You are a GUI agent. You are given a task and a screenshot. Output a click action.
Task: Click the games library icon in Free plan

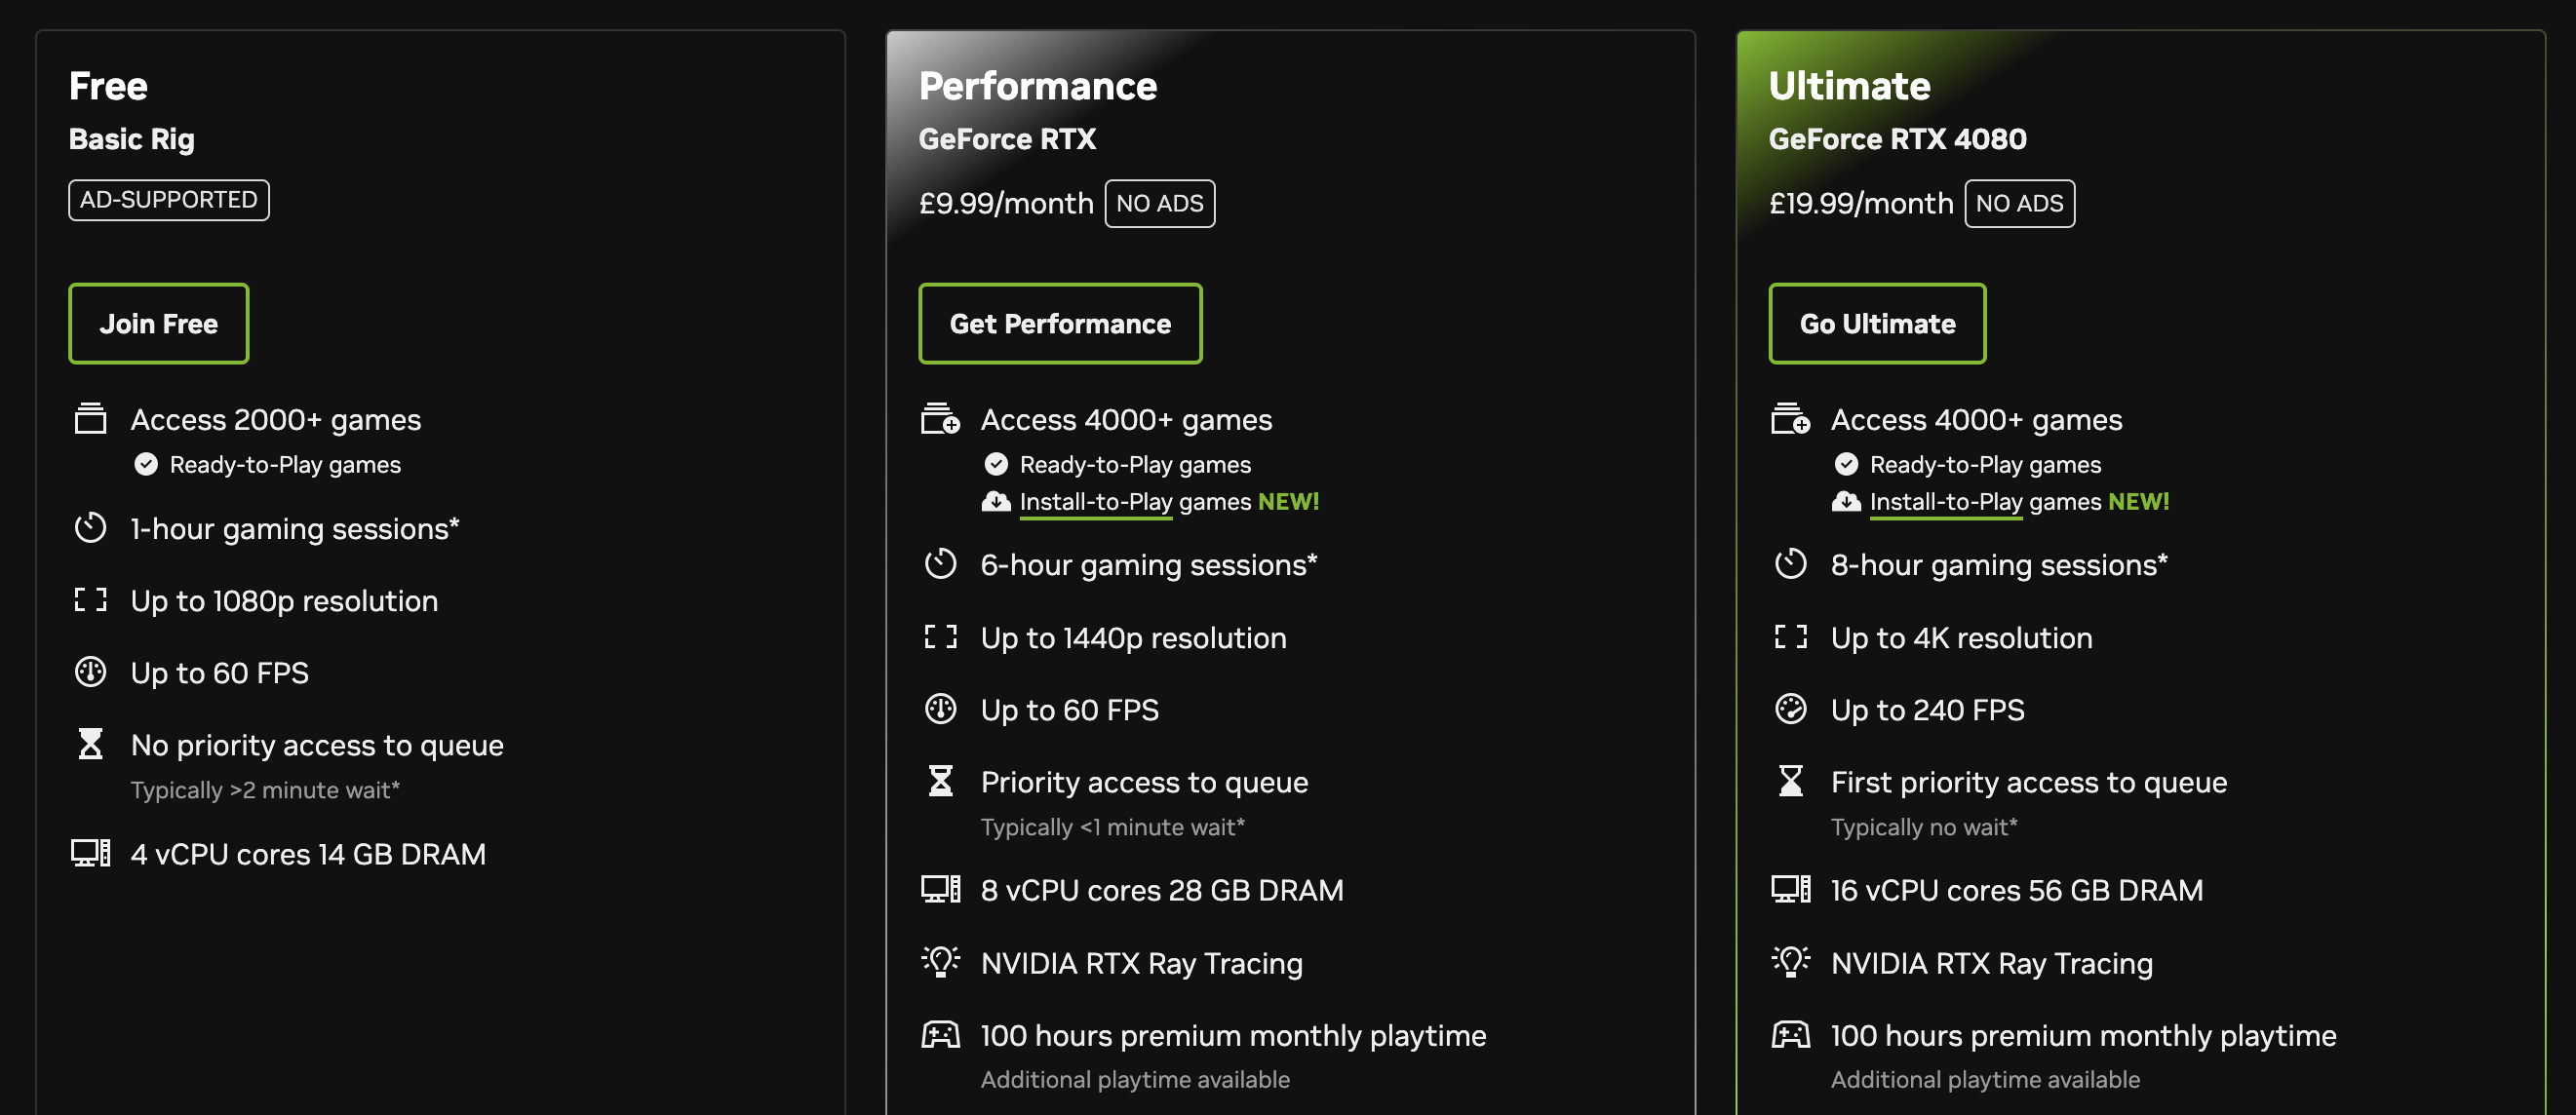pos(90,419)
